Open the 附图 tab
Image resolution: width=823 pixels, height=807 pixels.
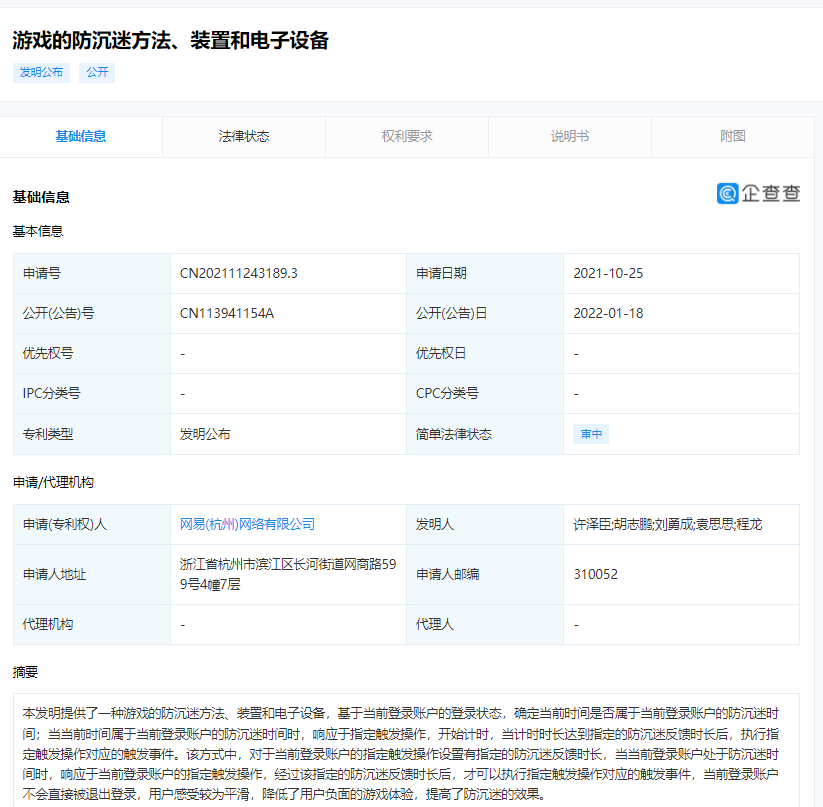point(733,136)
